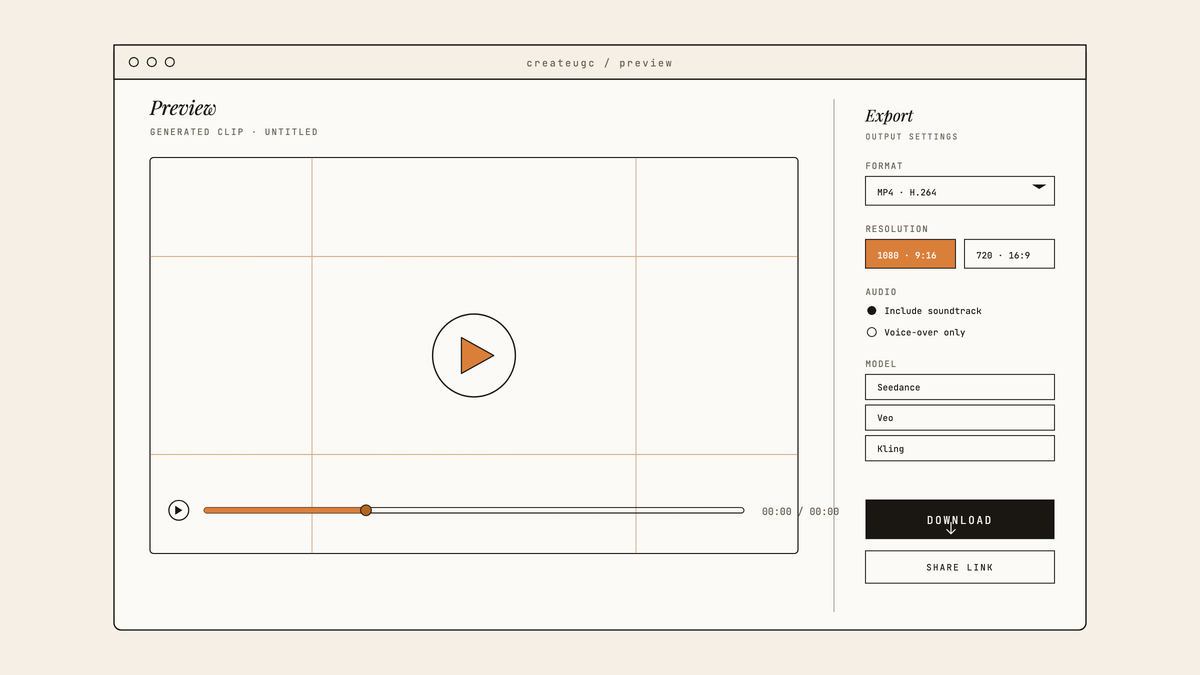Click the Format dropdown arrow

(1039, 187)
